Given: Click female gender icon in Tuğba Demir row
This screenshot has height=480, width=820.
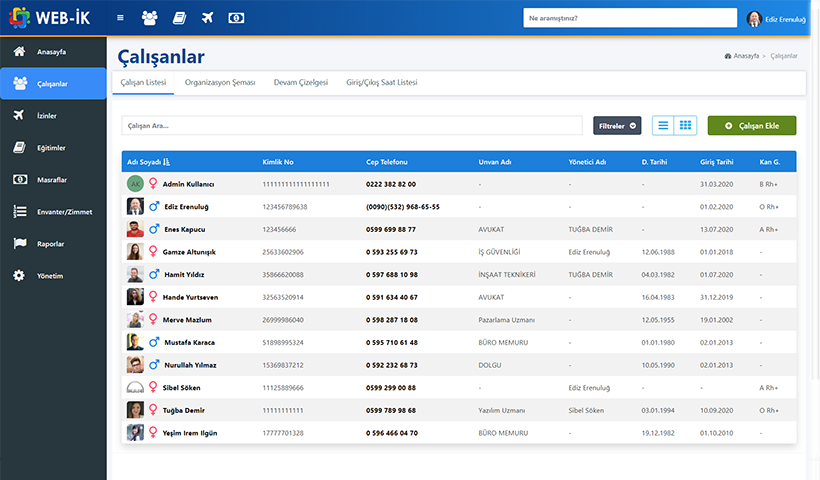Looking at the screenshot, I should 153,409.
